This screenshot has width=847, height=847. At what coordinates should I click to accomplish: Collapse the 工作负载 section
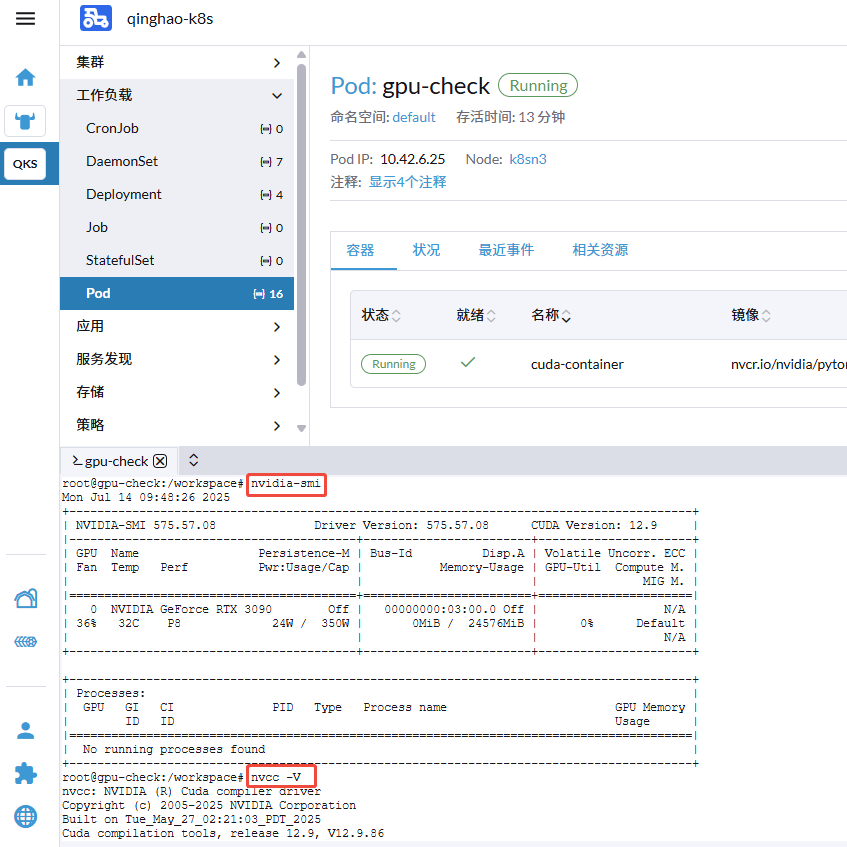click(x=277, y=95)
